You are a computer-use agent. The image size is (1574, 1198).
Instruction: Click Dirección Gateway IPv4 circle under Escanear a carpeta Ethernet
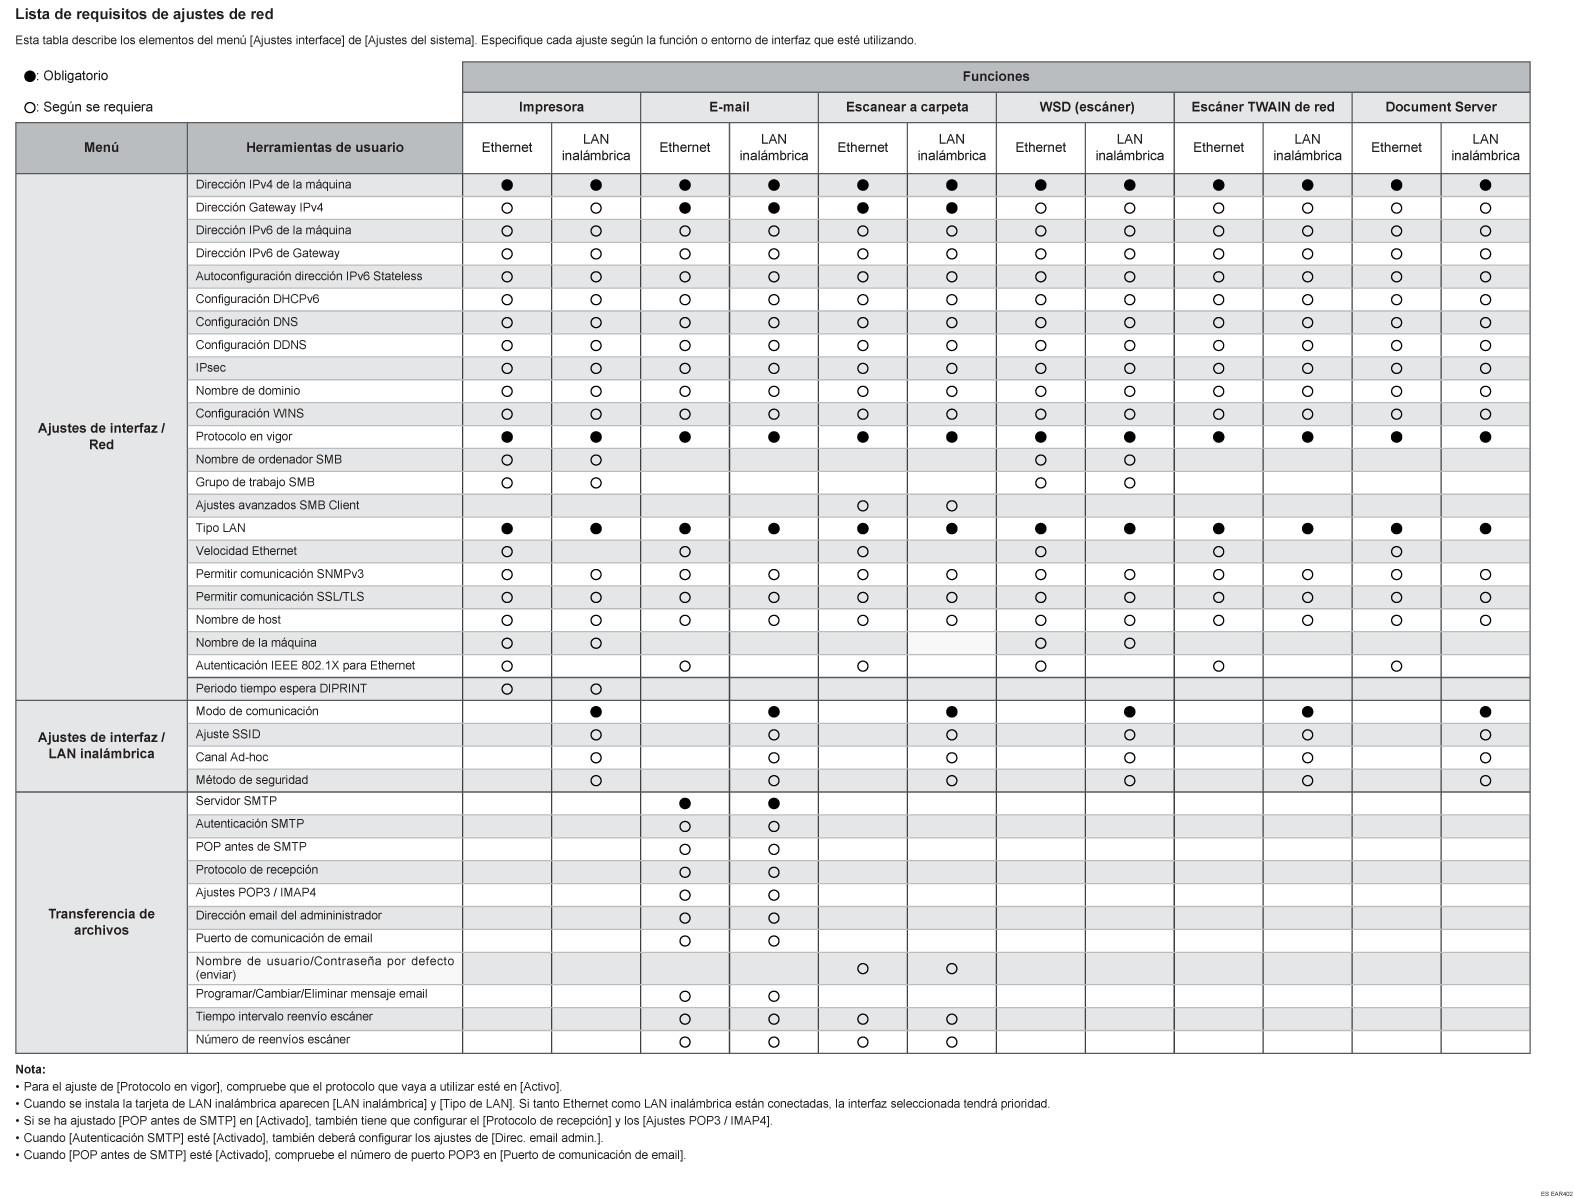pyautogui.click(x=863, y=208)
